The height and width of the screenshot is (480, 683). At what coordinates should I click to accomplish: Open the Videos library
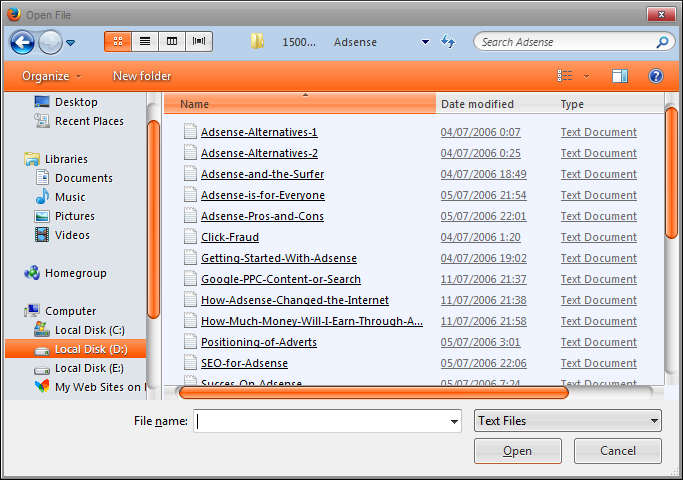click(62, 235)
